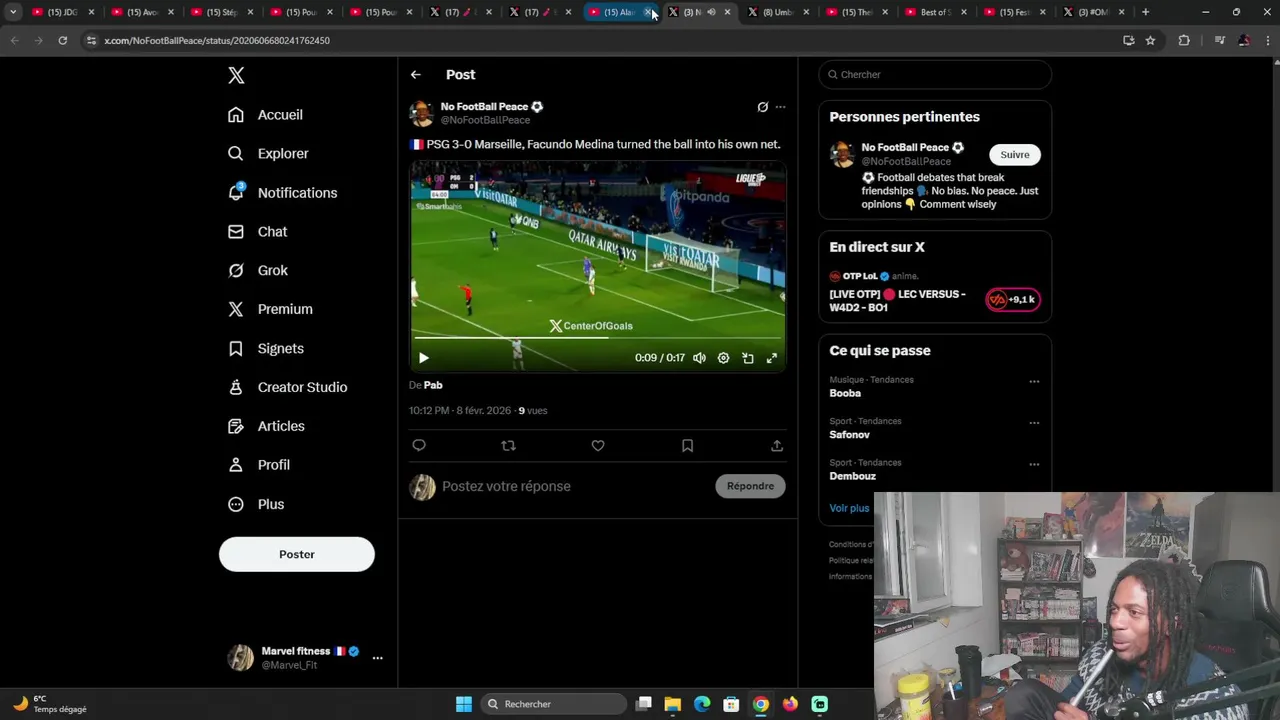Screen dimensions: 1280x720
Task: Bookmark the post
Action: 687,446
